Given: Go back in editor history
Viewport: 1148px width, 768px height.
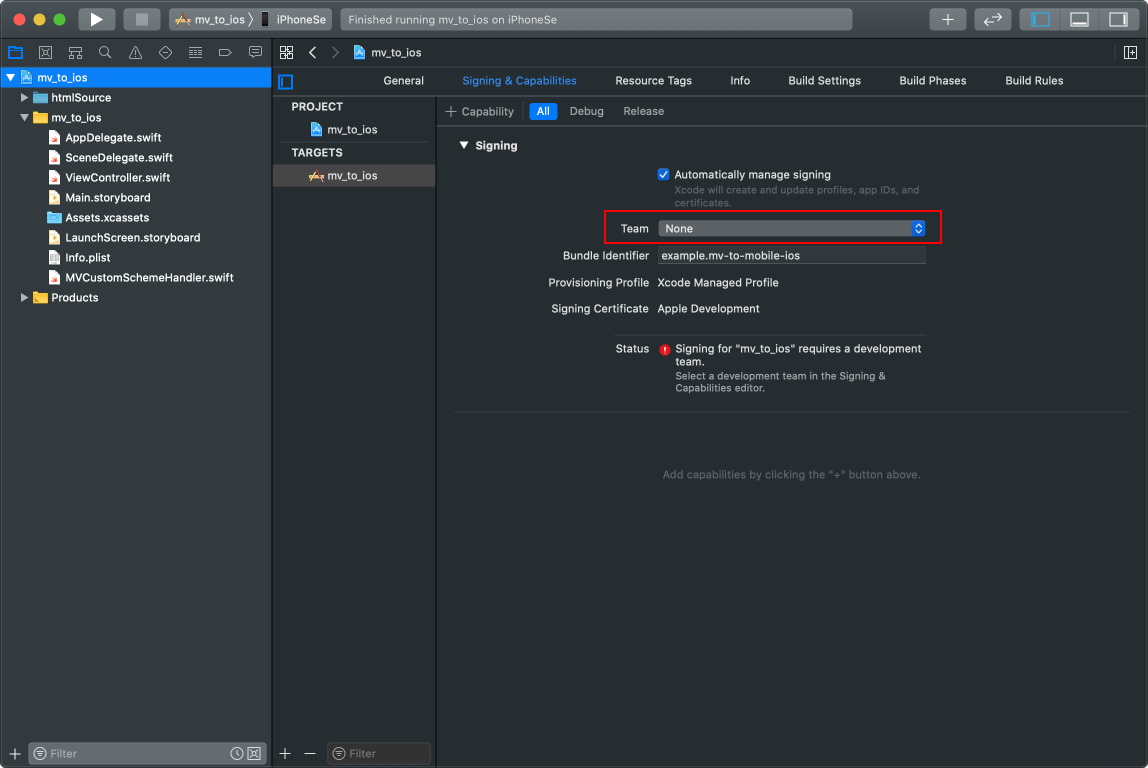Looking at the screenshot, I should 313,53.
